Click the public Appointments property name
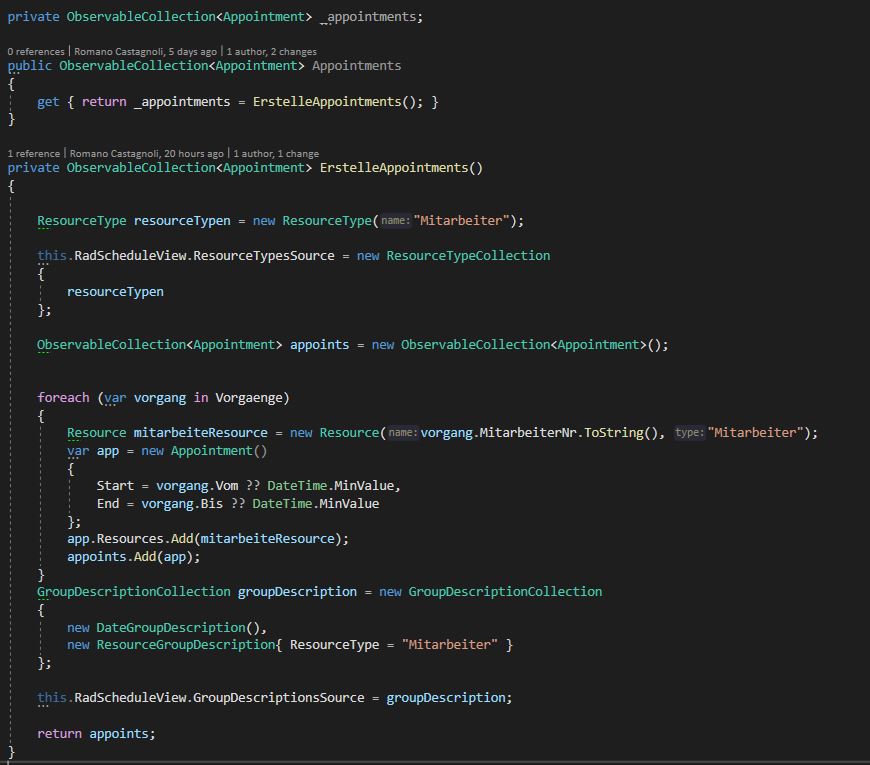870x765 pixels. click(356, 66)
